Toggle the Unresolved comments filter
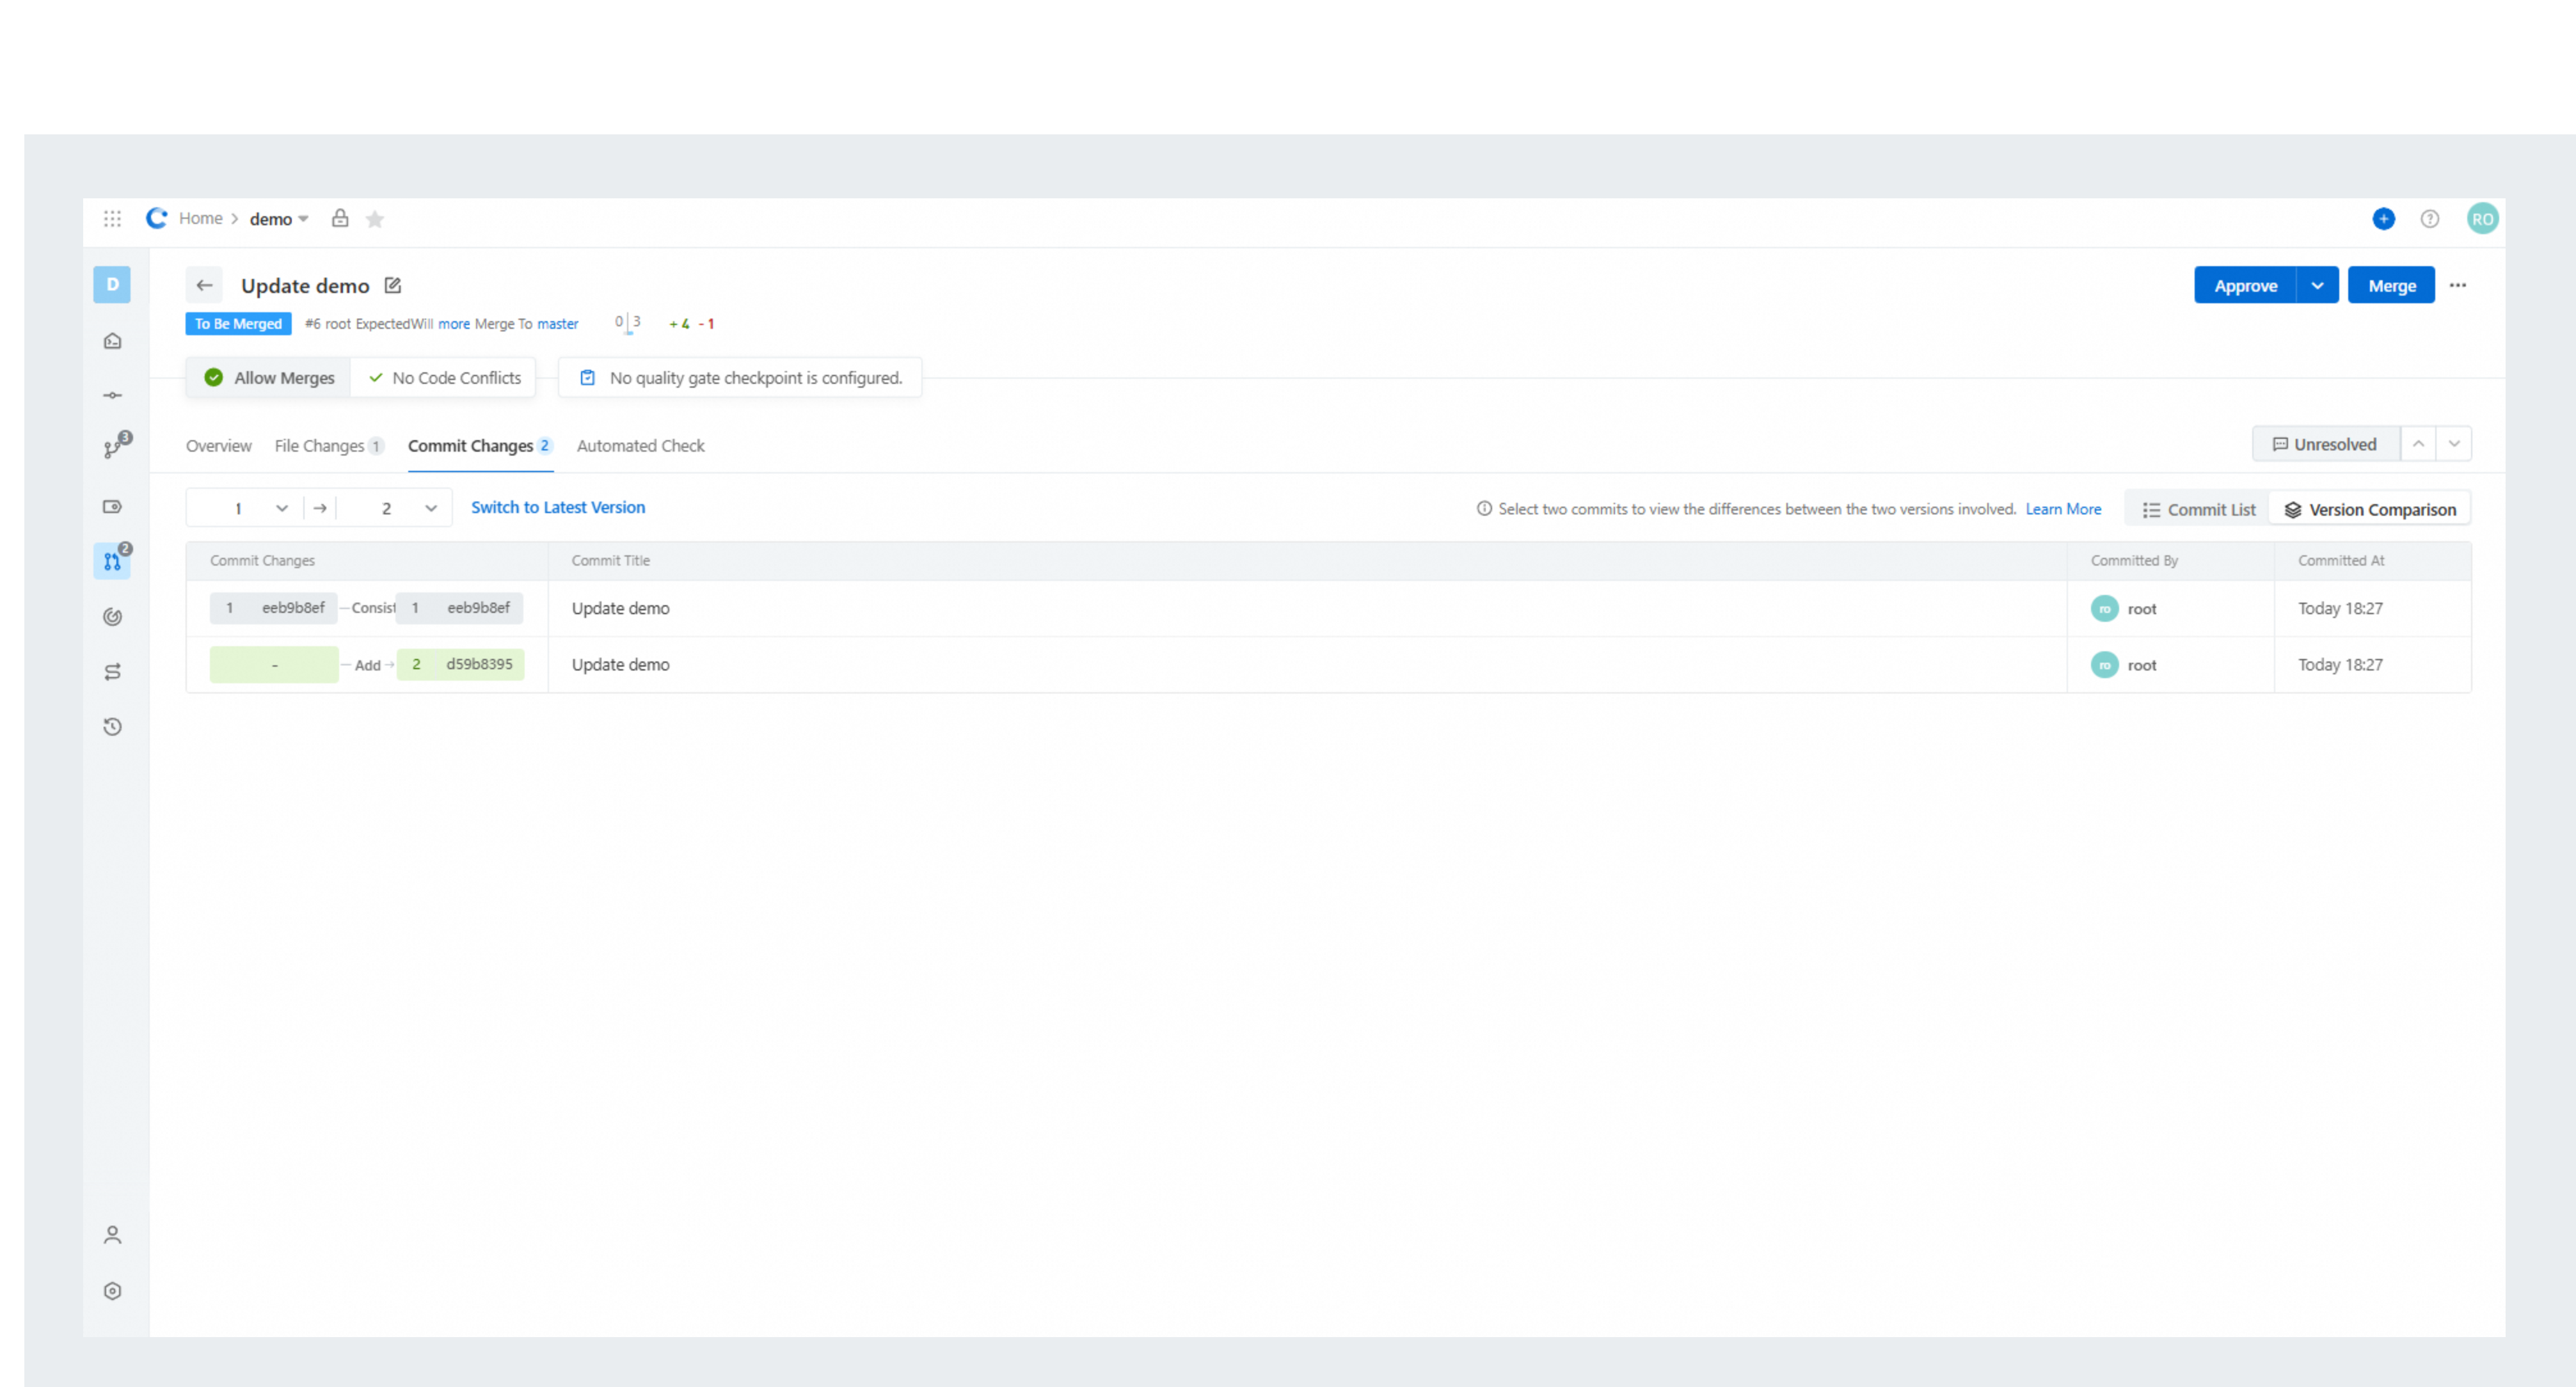Screen dimensions: 2576x1387 point(2325,444)
